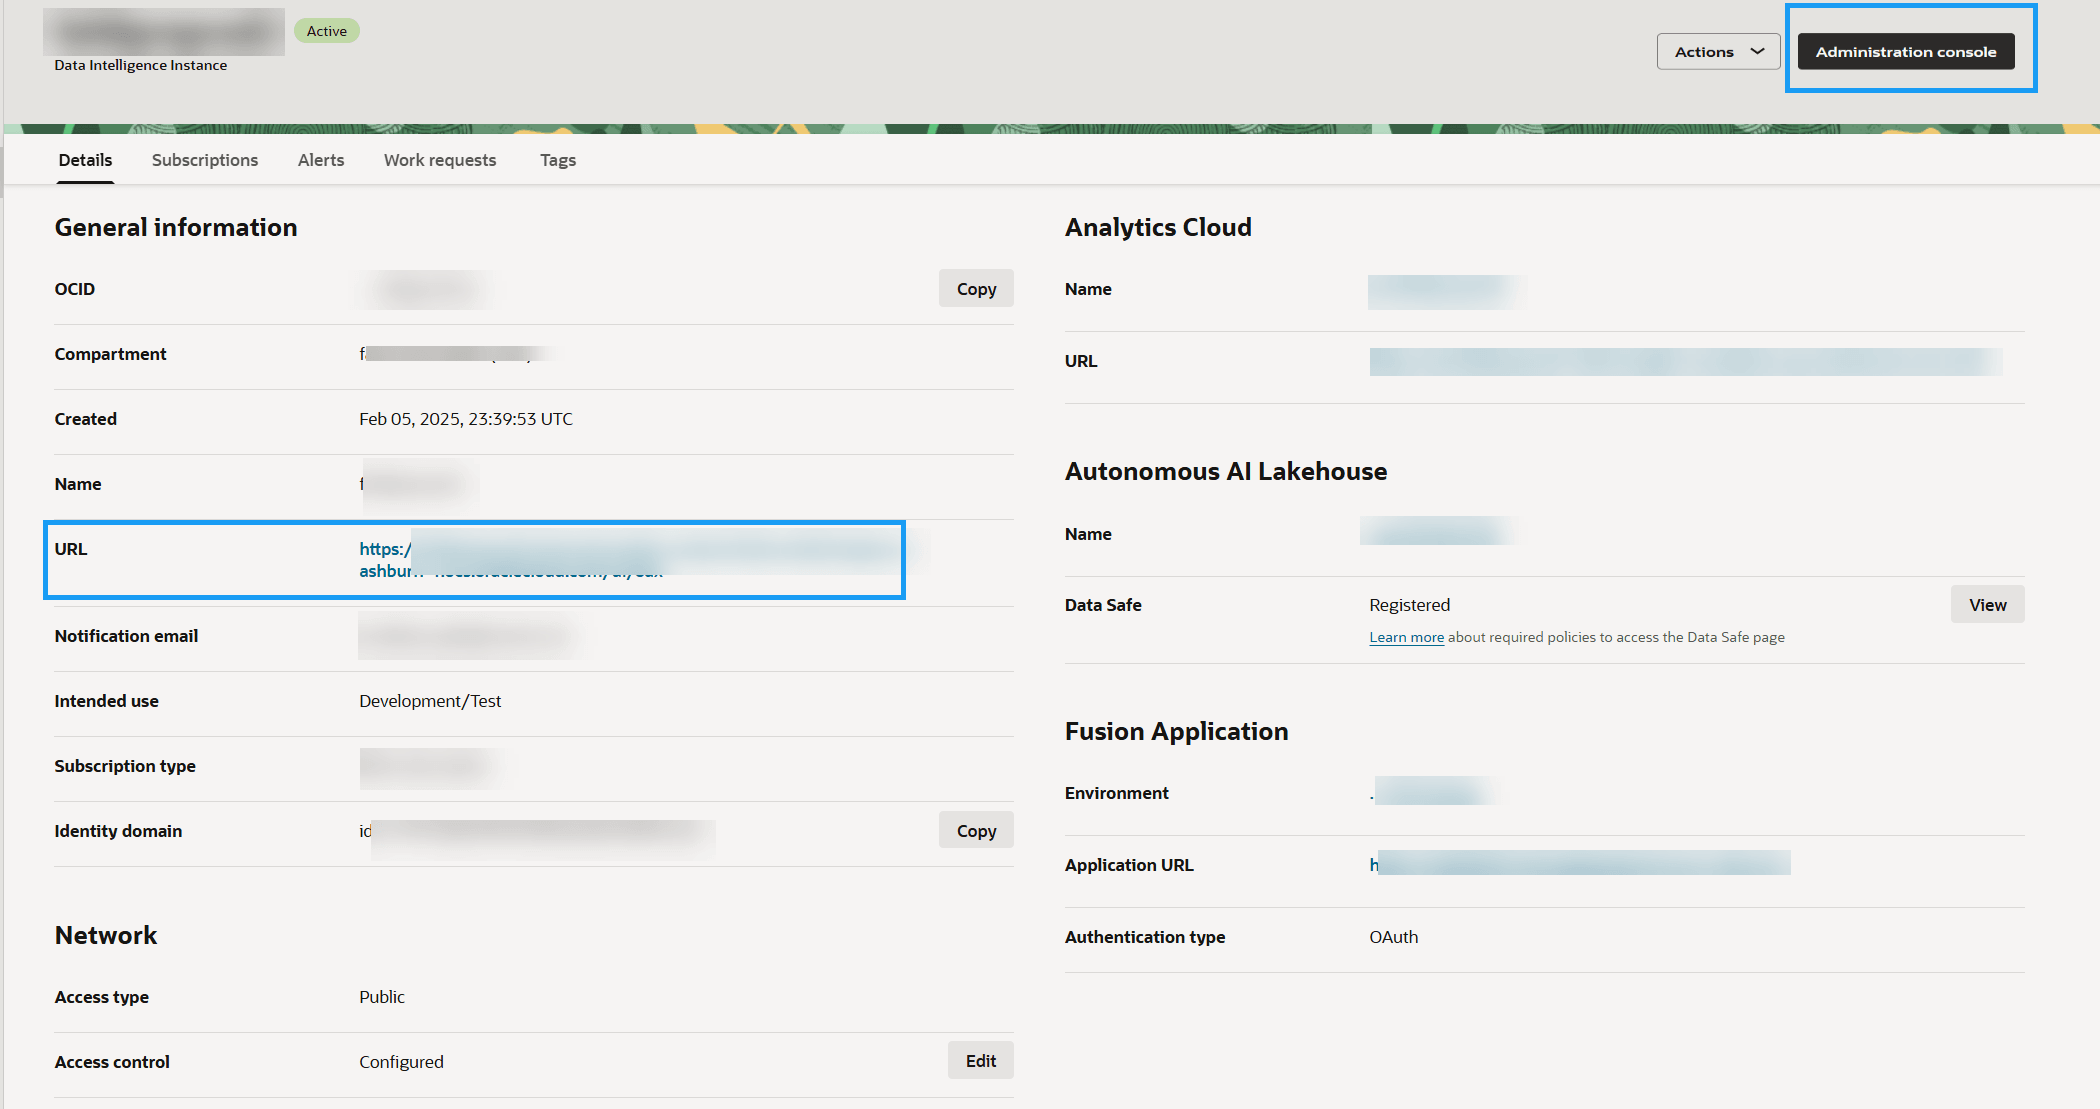This screenshot has height=1109, width=2100.
Task: Select the Work requests tab
Action: 439,160
